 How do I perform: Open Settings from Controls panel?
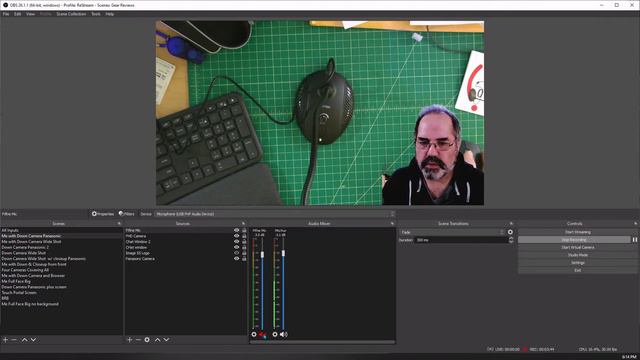[x=578, y=262]
